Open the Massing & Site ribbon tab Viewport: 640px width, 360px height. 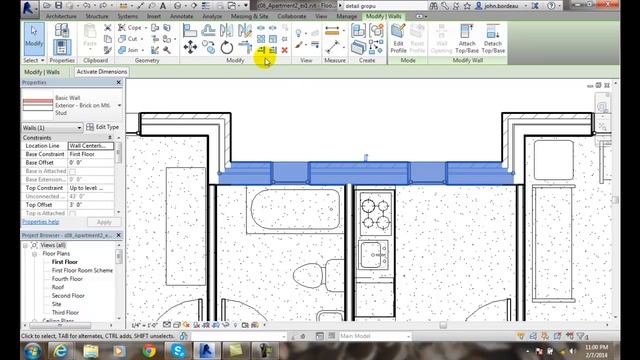click(x=249, y=16)
